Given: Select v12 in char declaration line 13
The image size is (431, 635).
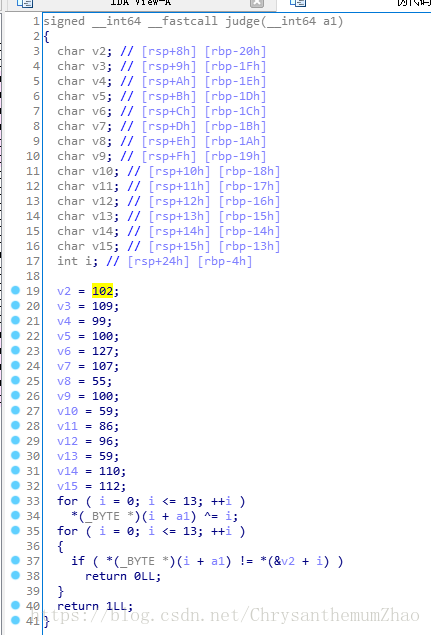Looking at the screenshot, I should click(102, 201).
